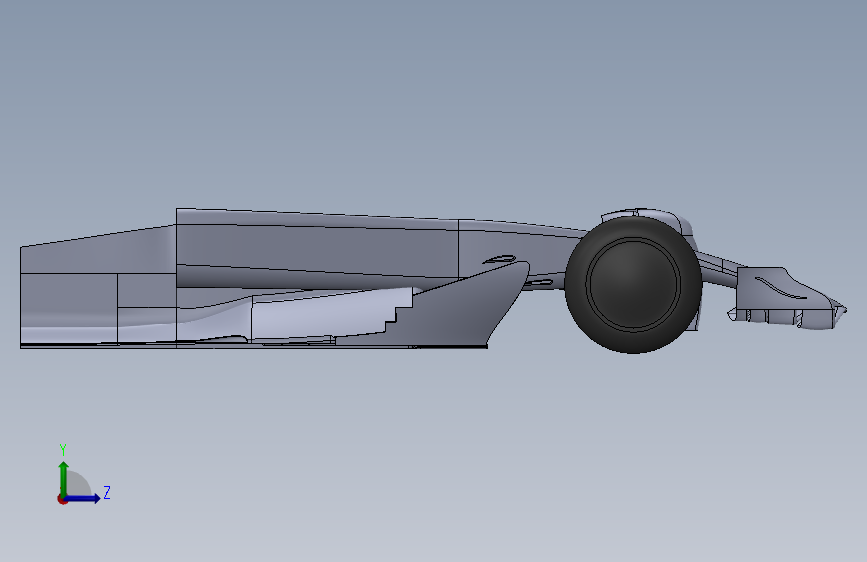Click the green Y axis of the triad

[63, 479]
